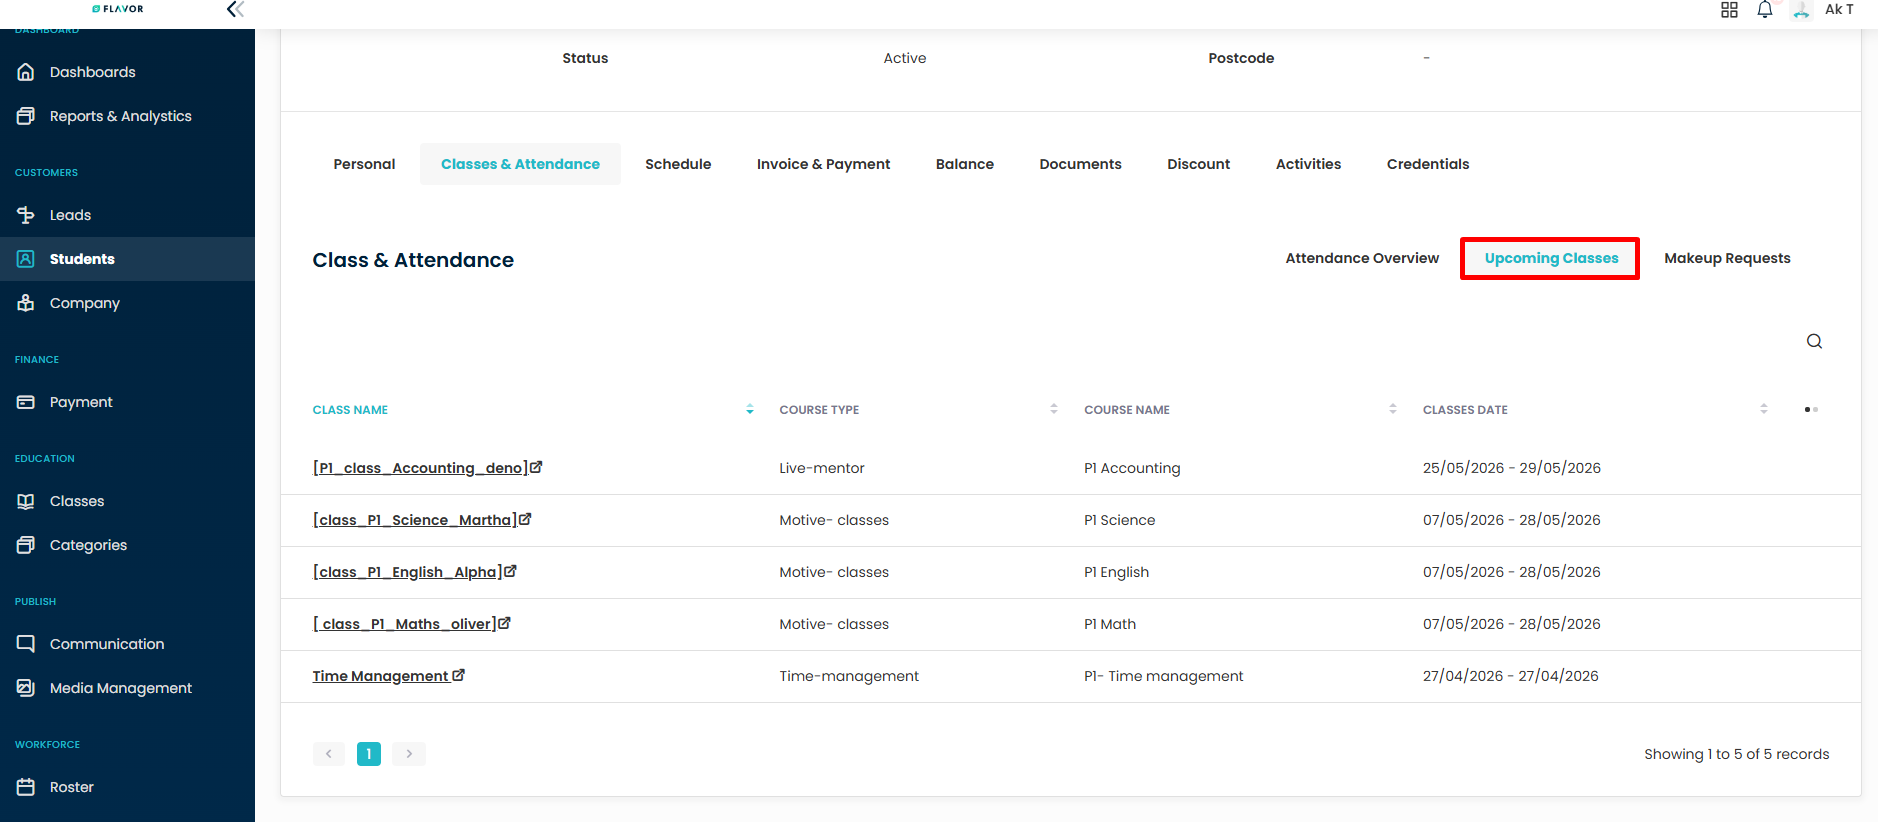The image size is (1878, 822).
Task: Click the 27/04/2026 - 27/04/2026 date cell
Action: [x=1511, y=676]
